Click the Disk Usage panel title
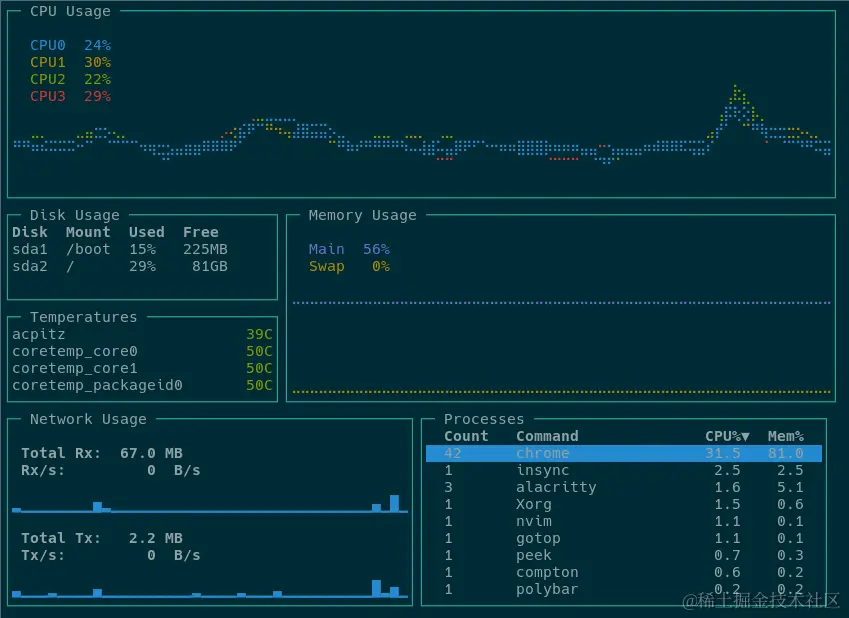 click(x=75, y=215)
